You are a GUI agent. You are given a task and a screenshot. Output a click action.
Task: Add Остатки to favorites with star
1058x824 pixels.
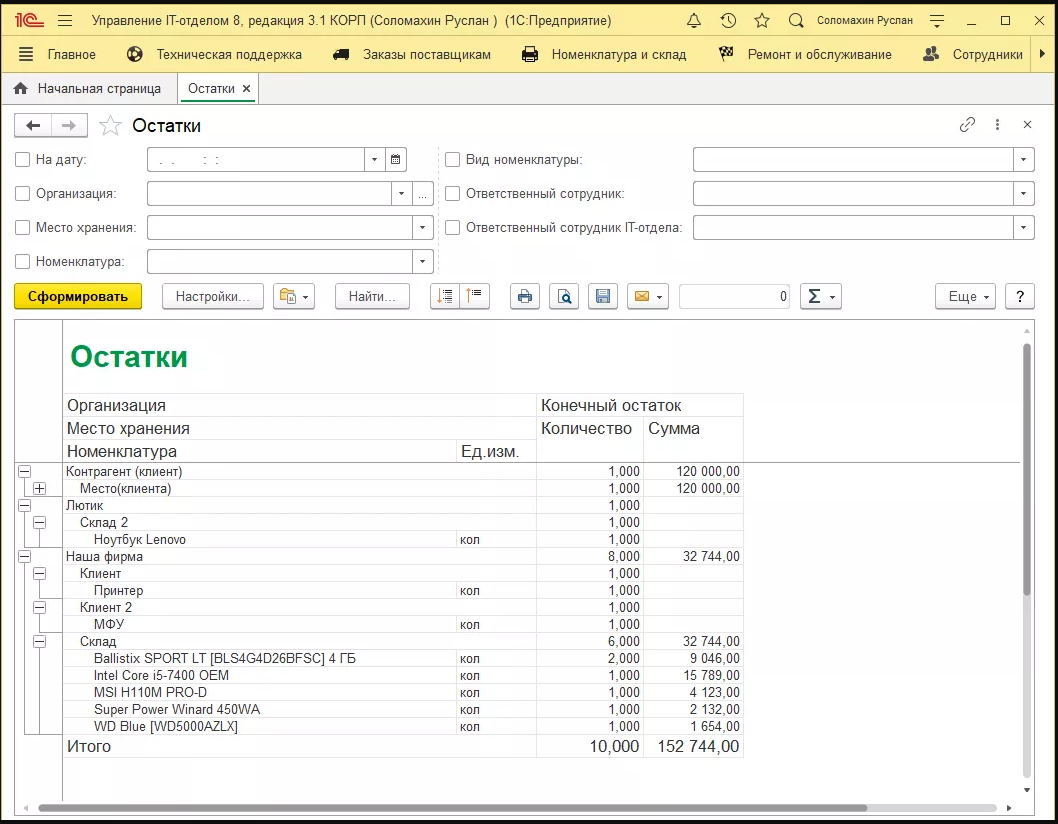click(111, 125)
